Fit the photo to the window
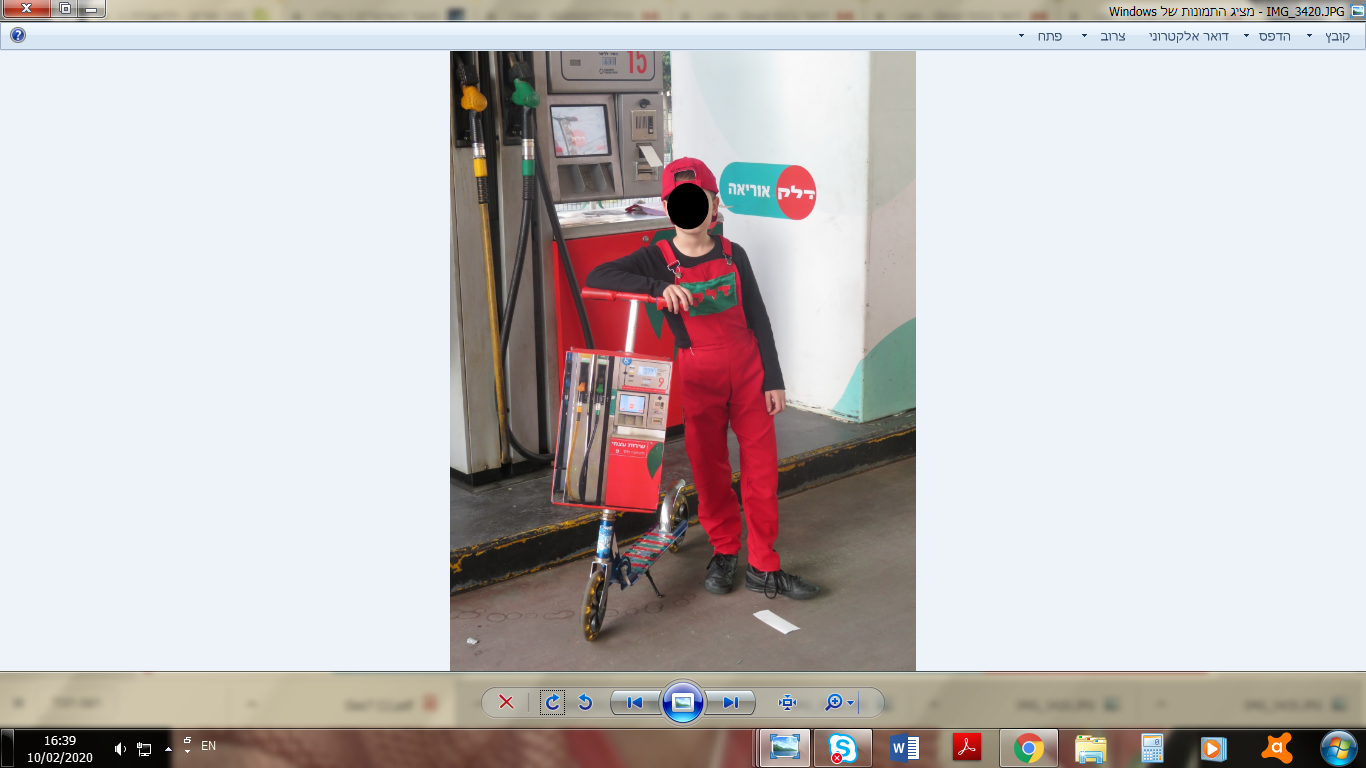The image size is (1366, 768). [787, 702]
